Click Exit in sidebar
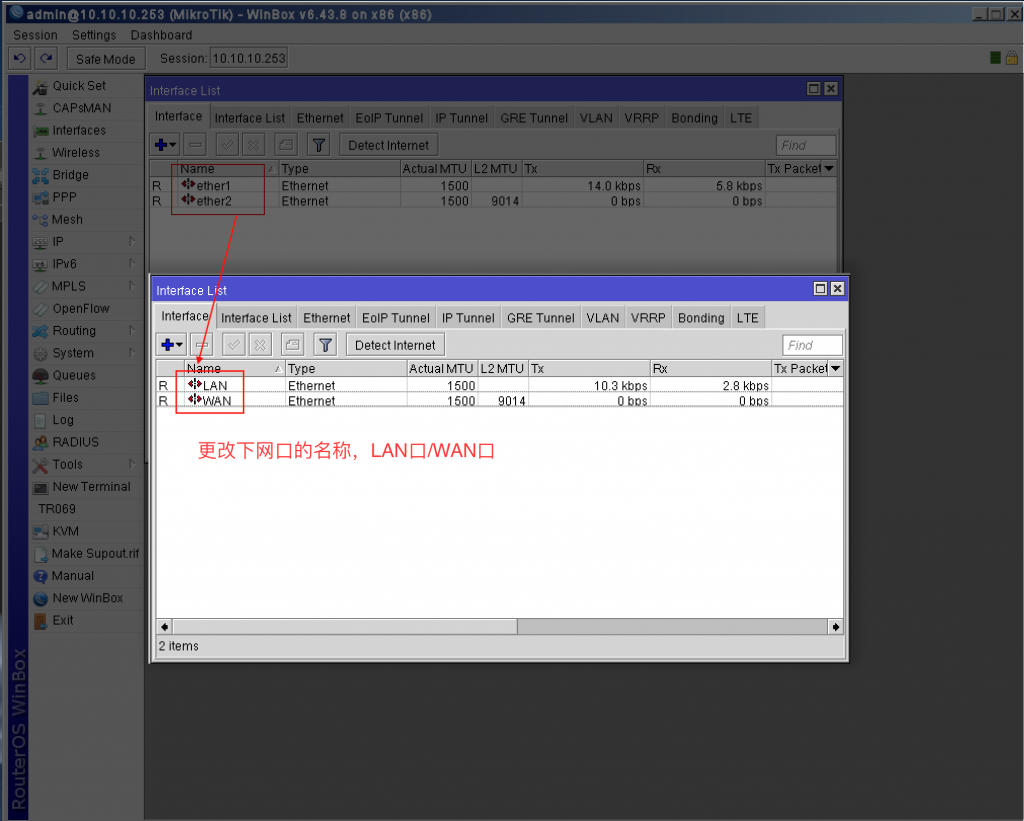Viewport: 1024px width, 821px height. point(63,620)
